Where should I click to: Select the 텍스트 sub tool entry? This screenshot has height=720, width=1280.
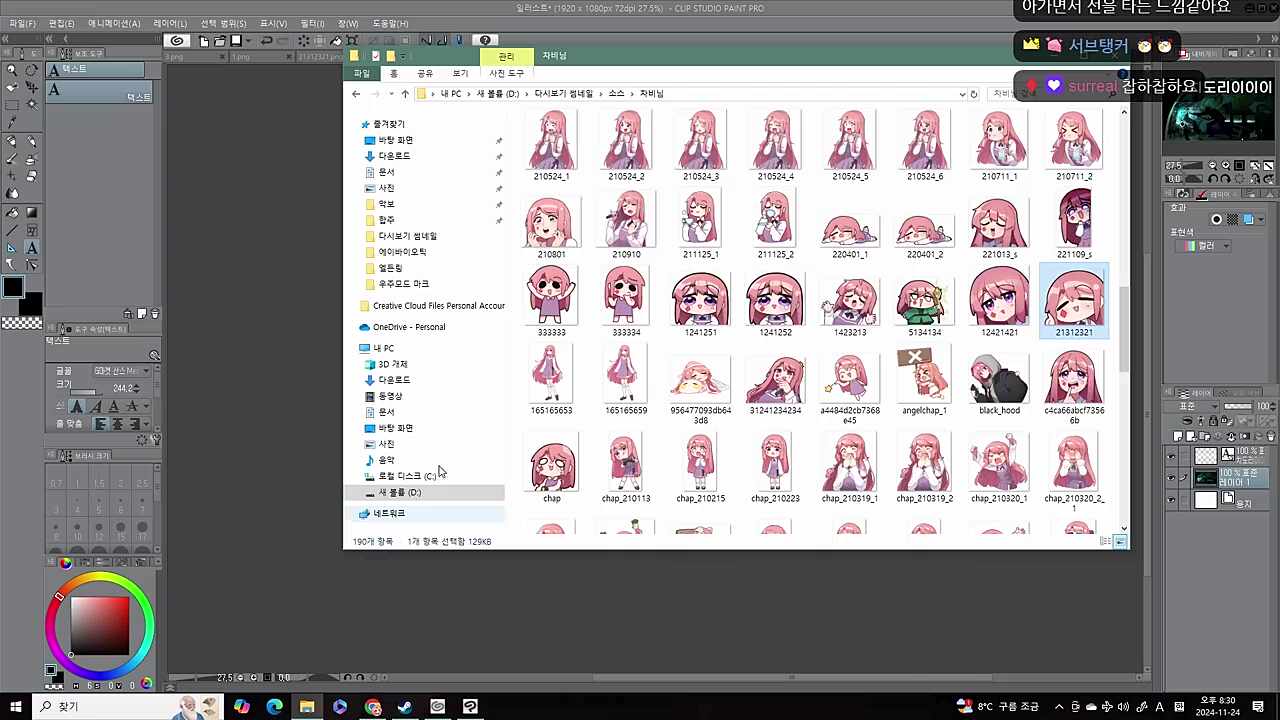98,90
